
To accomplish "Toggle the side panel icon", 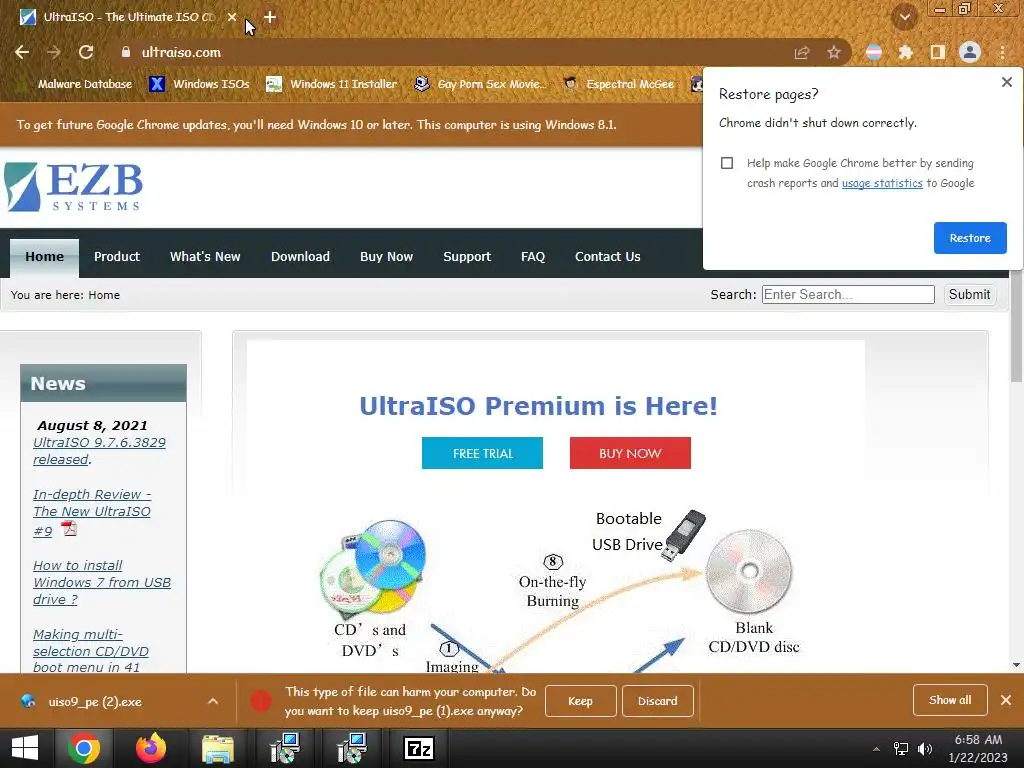I will click(x=937, y=52).
